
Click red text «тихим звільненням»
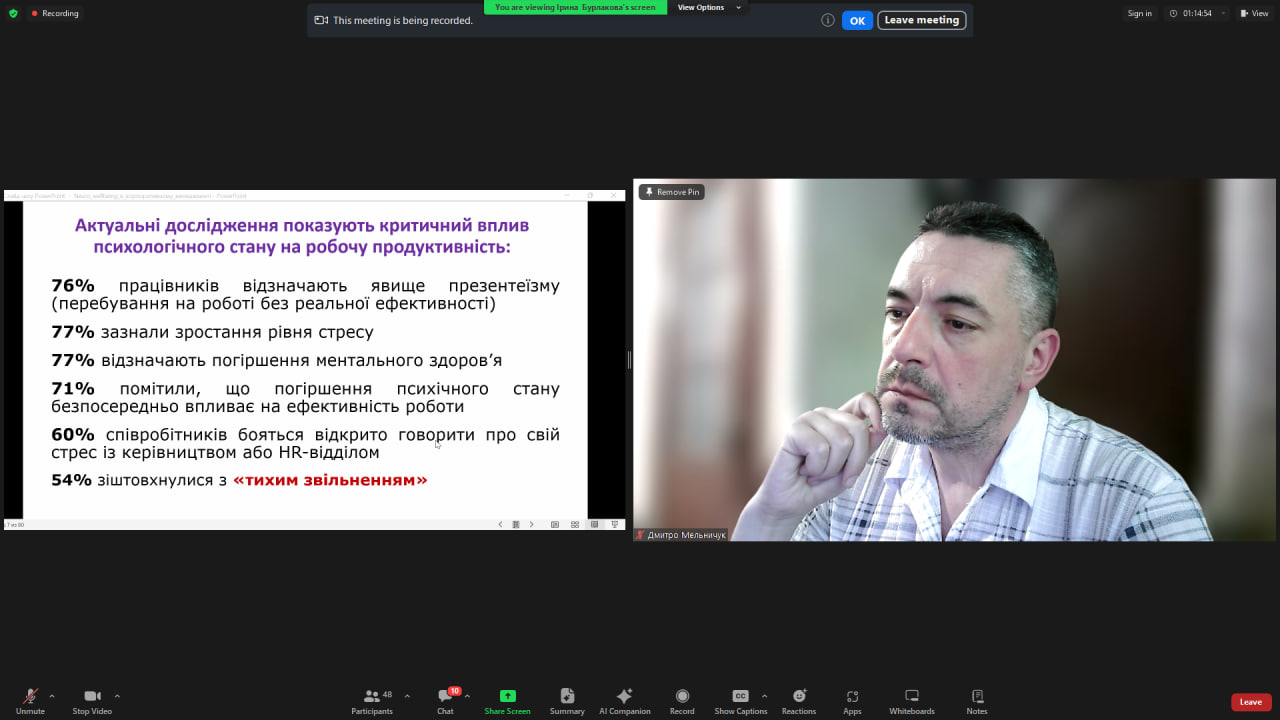coord(330,480)
